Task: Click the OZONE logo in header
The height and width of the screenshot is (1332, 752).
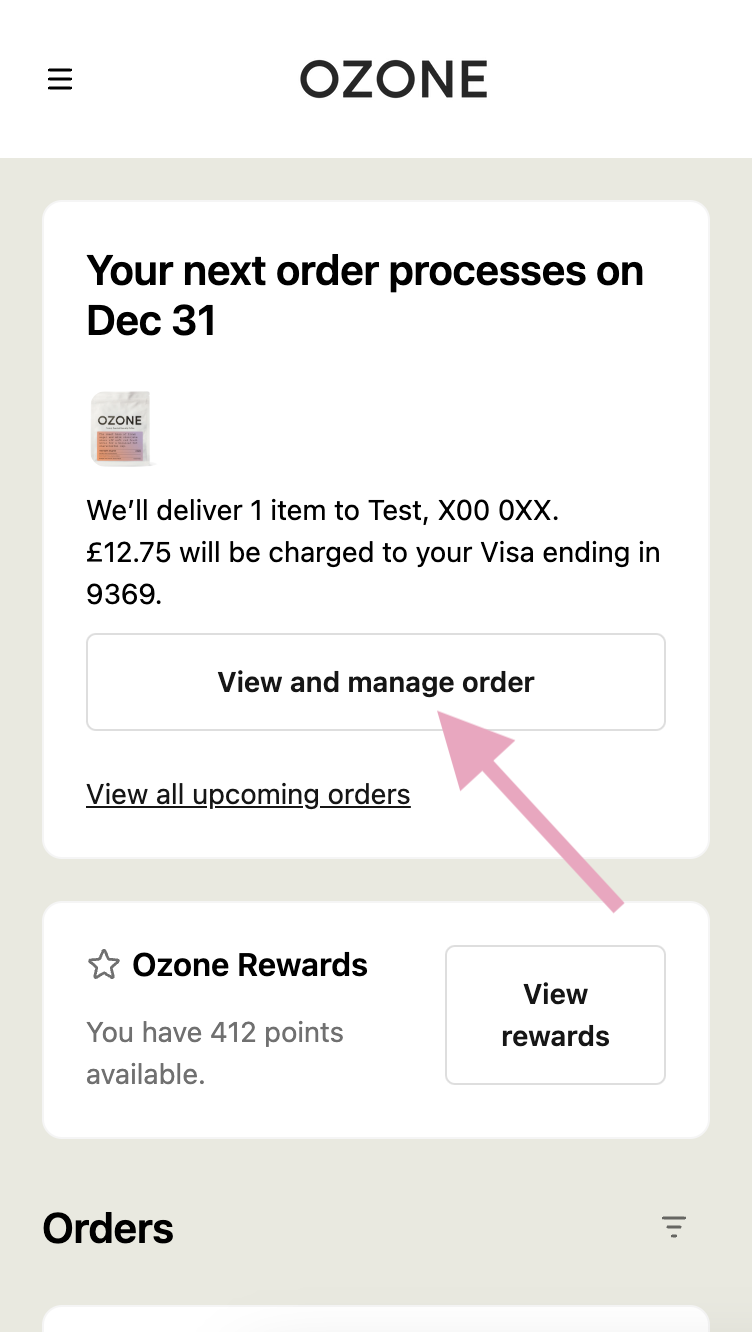Action: click(394, 79)
